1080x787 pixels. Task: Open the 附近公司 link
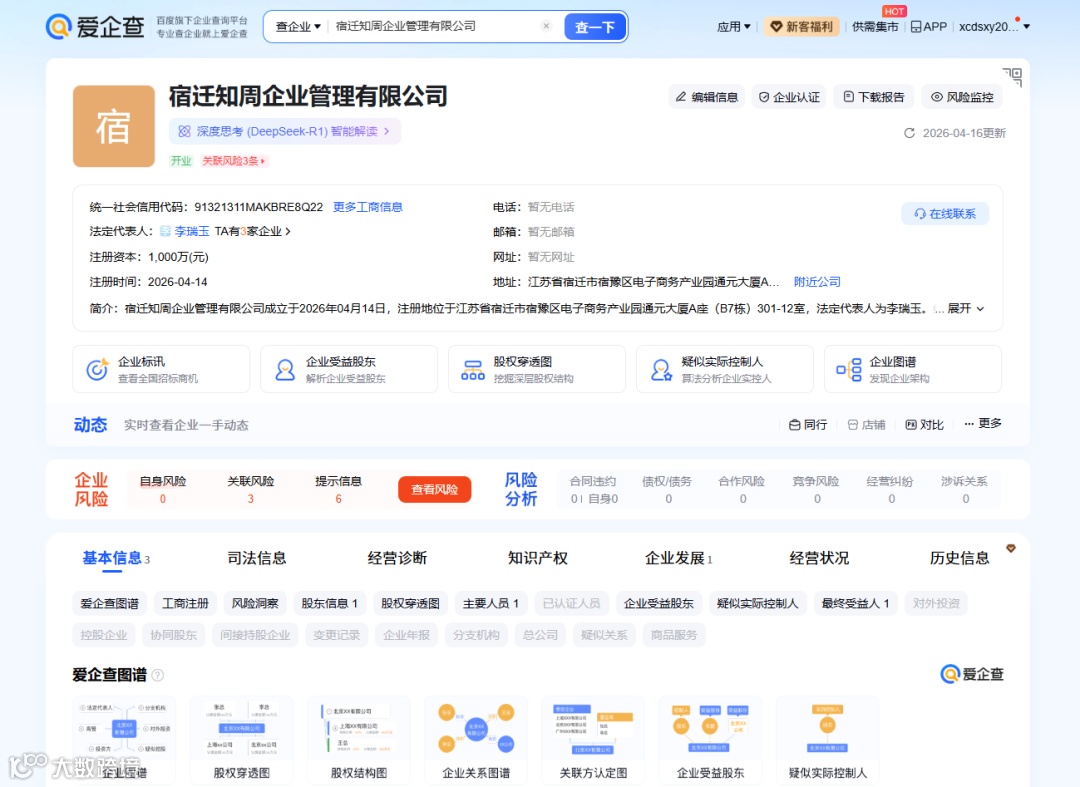pos(817,282)
